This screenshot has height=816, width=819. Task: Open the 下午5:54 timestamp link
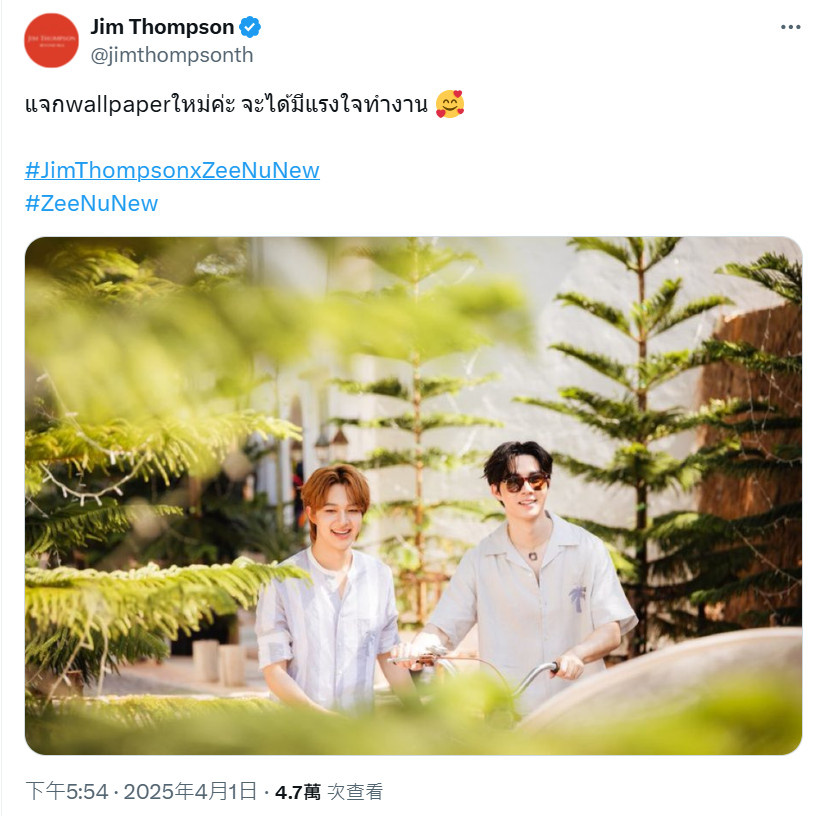coord(67,791)
